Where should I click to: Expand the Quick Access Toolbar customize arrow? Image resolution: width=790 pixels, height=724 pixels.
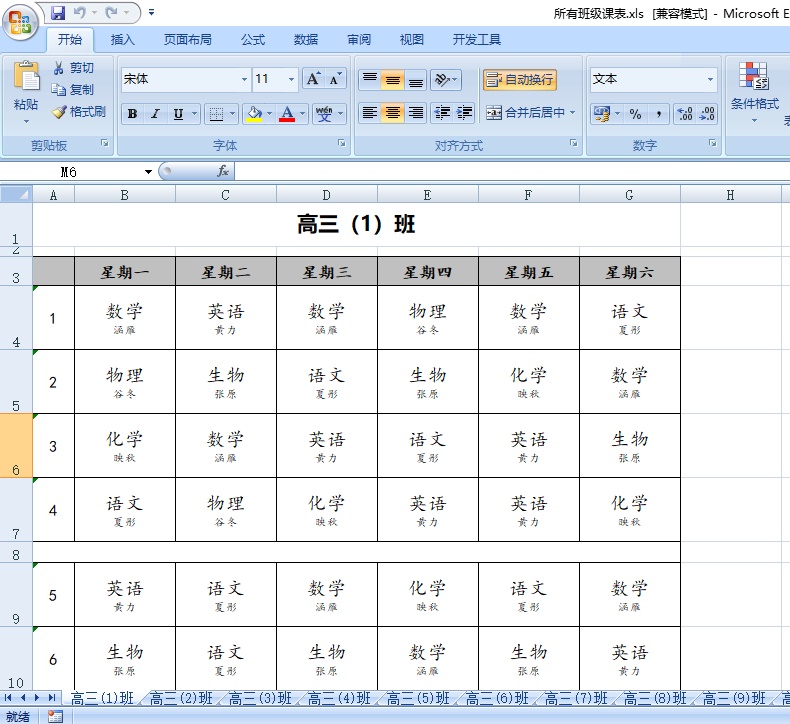click(x=151, y=12)
